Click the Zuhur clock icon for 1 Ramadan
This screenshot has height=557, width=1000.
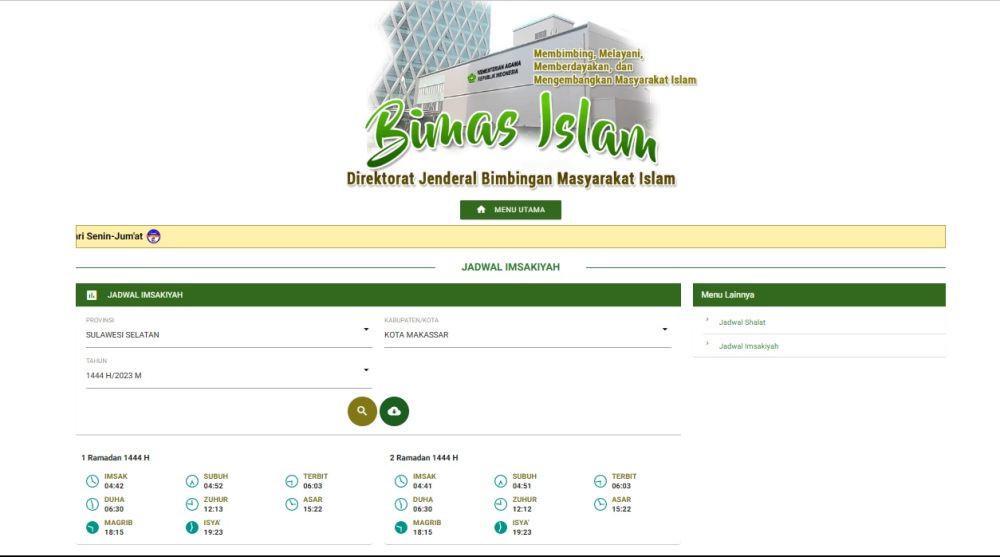pos(192,505)
